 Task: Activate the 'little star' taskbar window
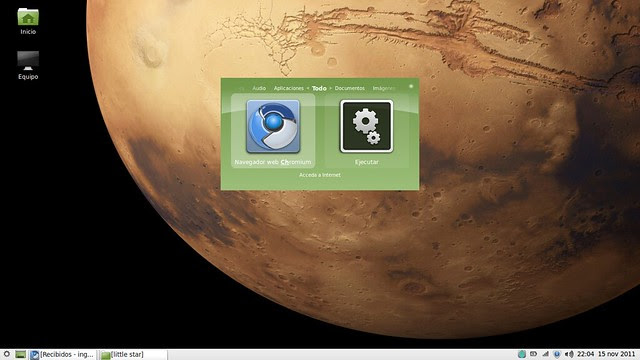click(134, 354)
